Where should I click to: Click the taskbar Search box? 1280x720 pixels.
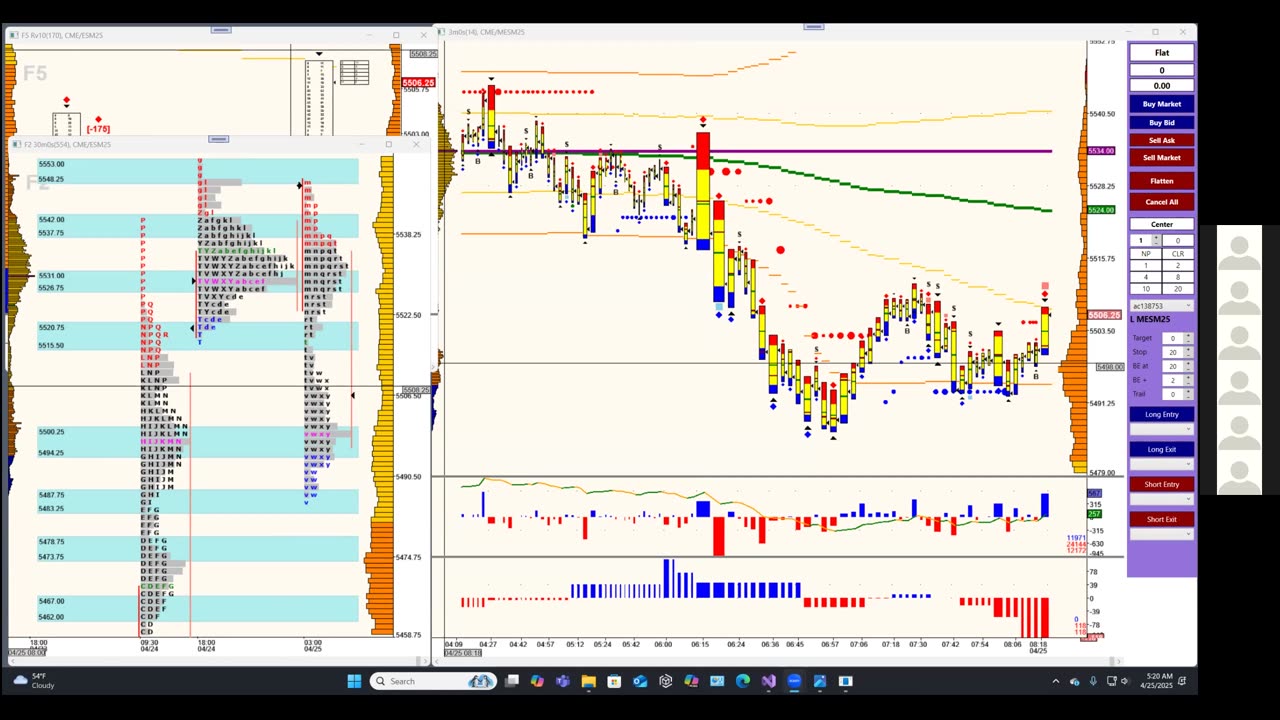point(433,681)
